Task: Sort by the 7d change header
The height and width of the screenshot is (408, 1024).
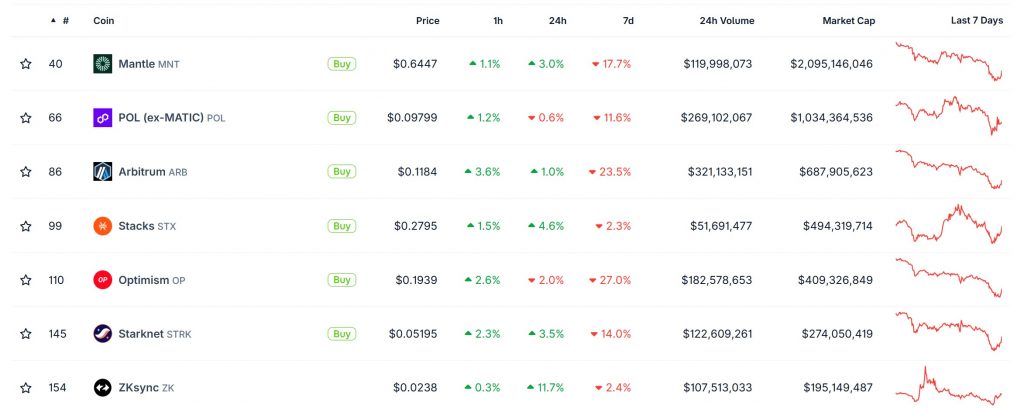Action: pyautogui.click(x=627, y=21)
